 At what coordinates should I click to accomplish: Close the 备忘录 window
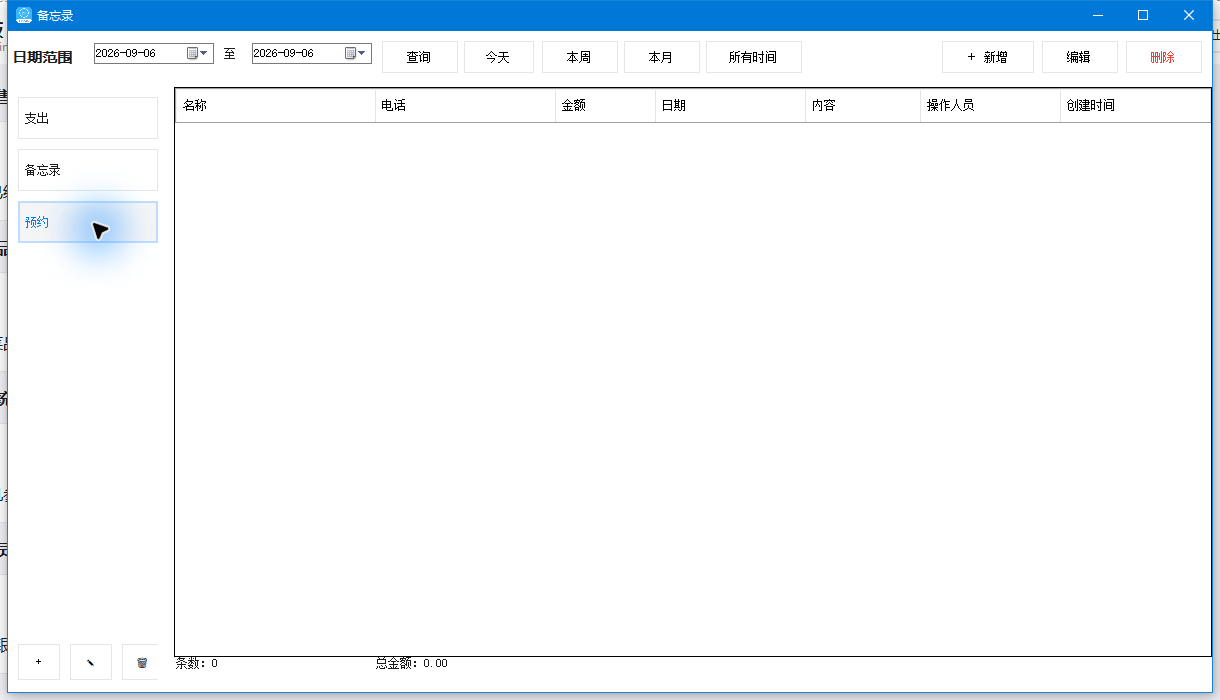click(x=1189, y=15)
